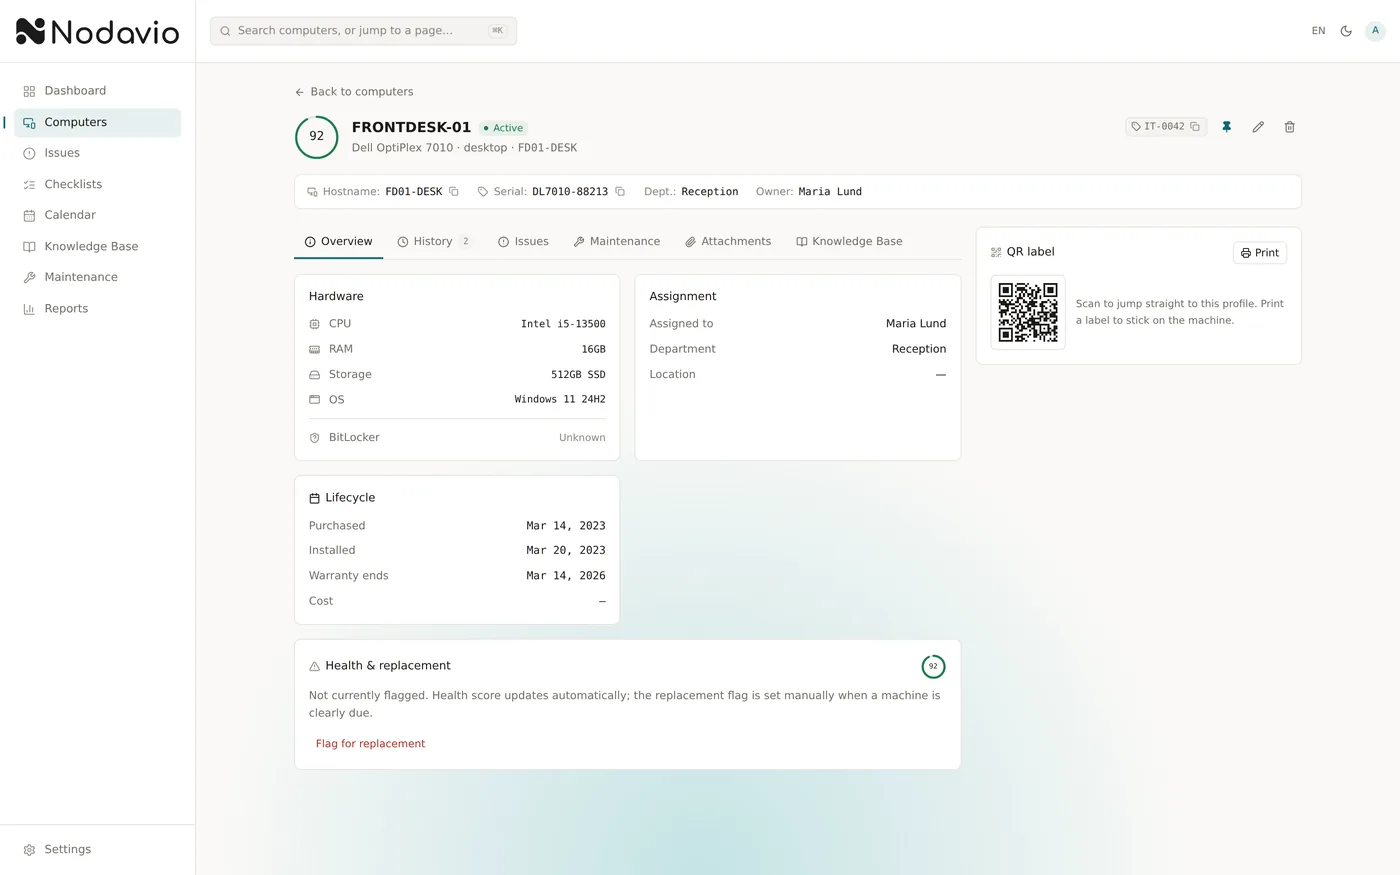Screen dimensions: 1400x875
Task: Select the Overview tab
Action: coord(338,242)
